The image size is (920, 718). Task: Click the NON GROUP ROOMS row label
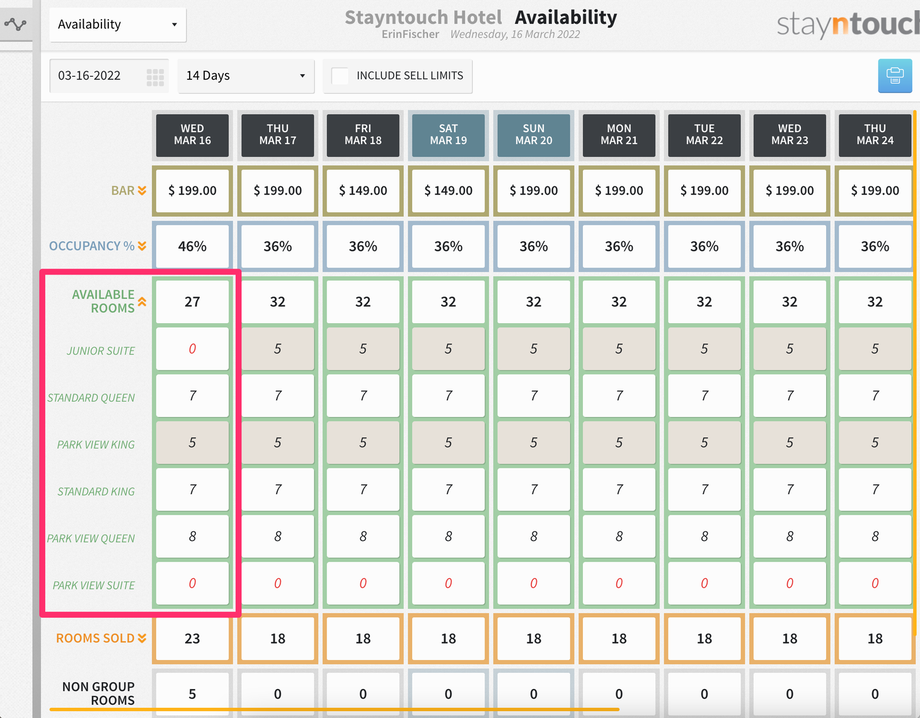pos(99,693)
